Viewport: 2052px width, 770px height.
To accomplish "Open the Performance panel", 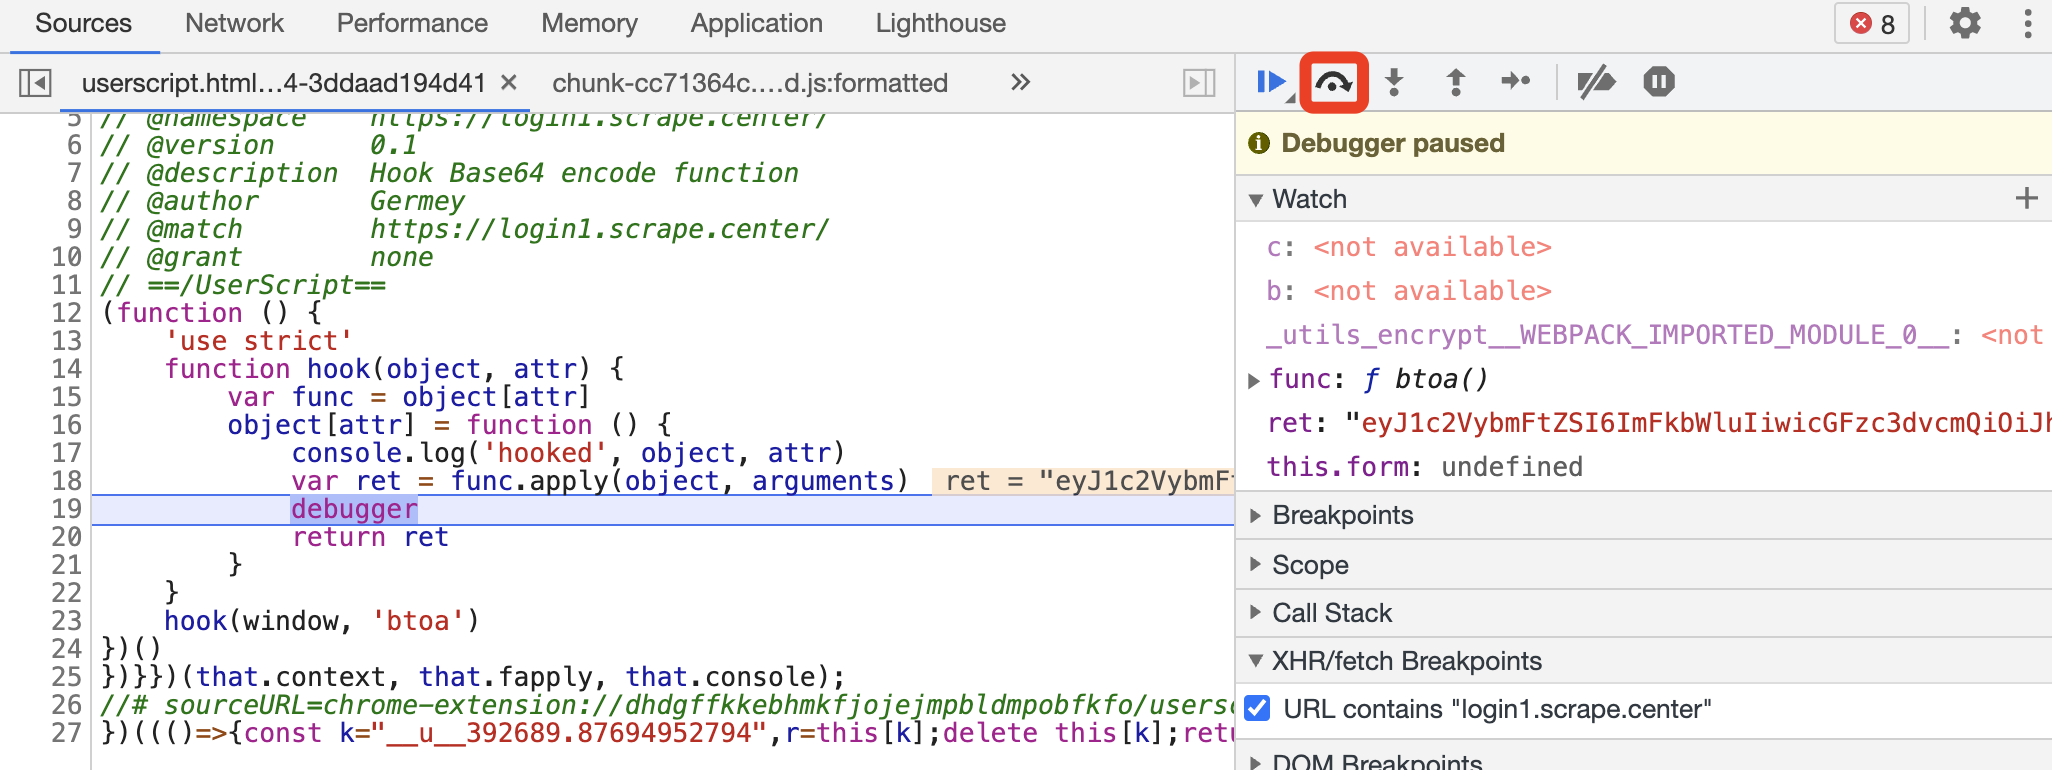I will tap(412, 23).
